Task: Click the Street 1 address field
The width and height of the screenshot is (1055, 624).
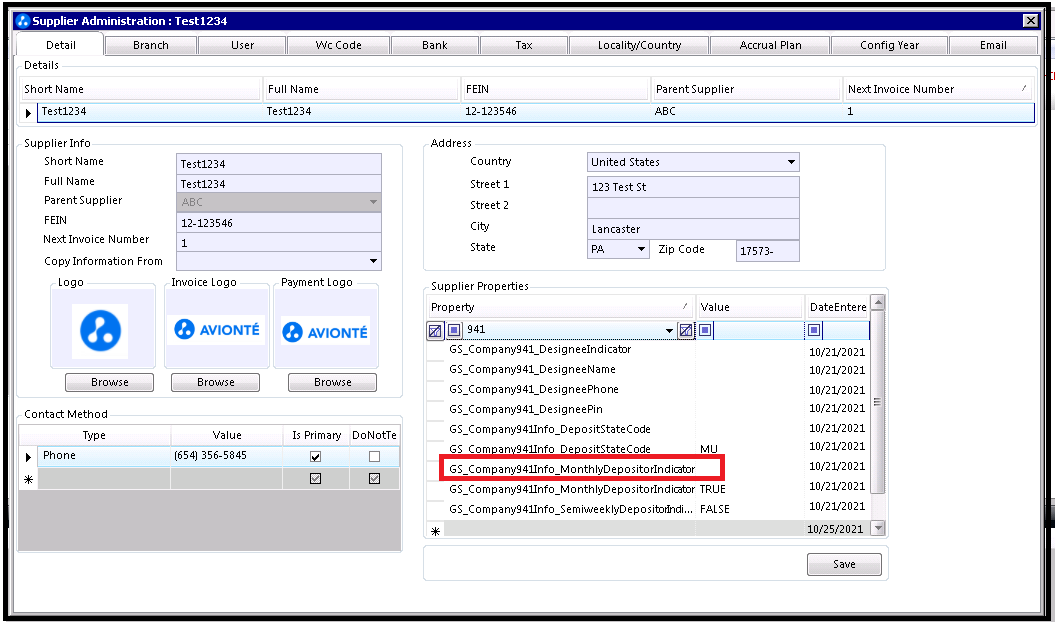Action: pyautogui.click(x=693, y=187)
